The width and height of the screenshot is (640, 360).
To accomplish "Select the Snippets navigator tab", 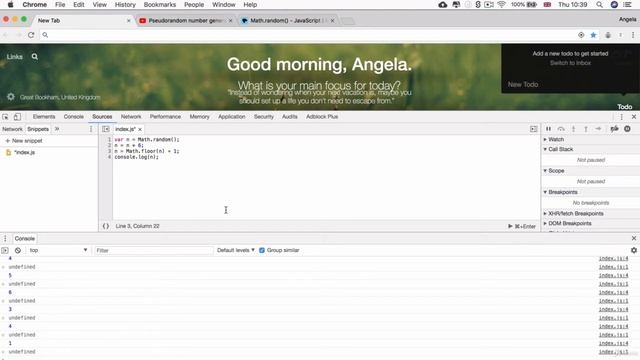I will pyautogui.click(x=38, y=129).
